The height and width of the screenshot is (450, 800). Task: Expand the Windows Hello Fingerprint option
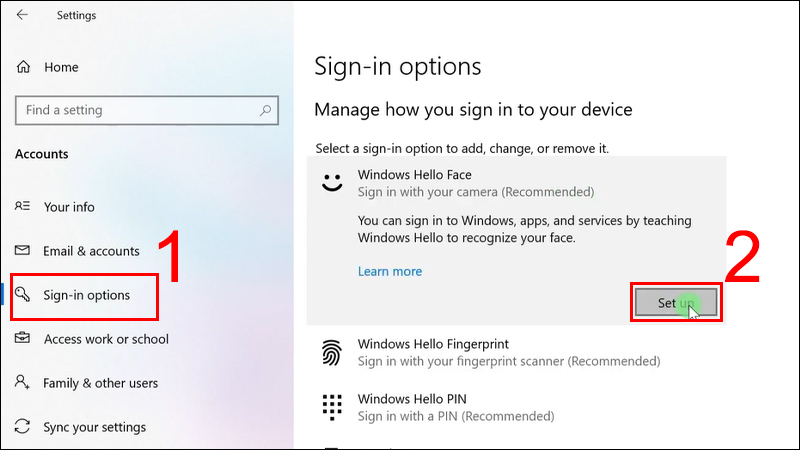pyautogui.click(x=500, y=352)
